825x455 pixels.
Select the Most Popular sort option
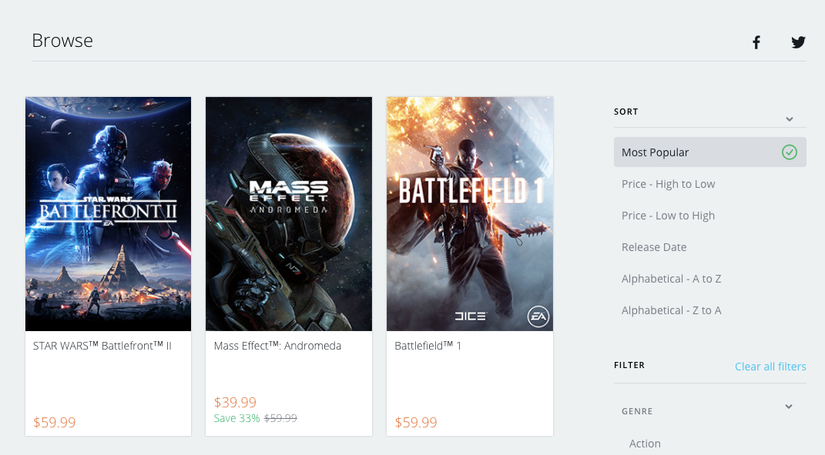click(x=655, y=152)
